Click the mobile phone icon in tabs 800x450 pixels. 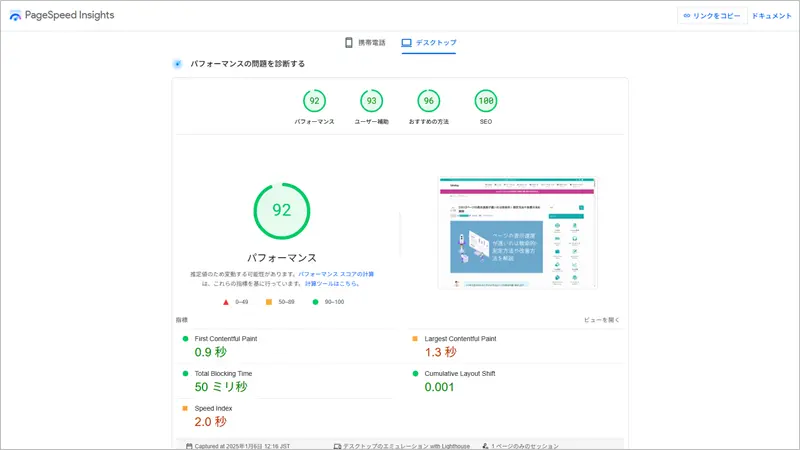coord(349,43)
